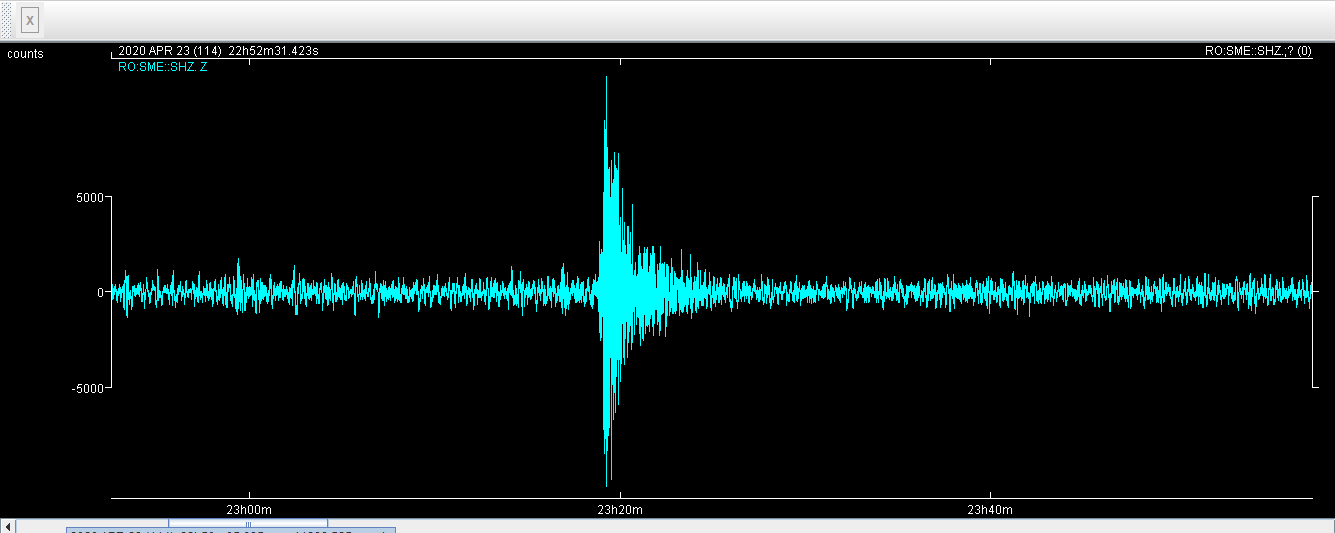
Task: Click the start time 2020 APR 23 (114) text
Action: tap(169, 51)
